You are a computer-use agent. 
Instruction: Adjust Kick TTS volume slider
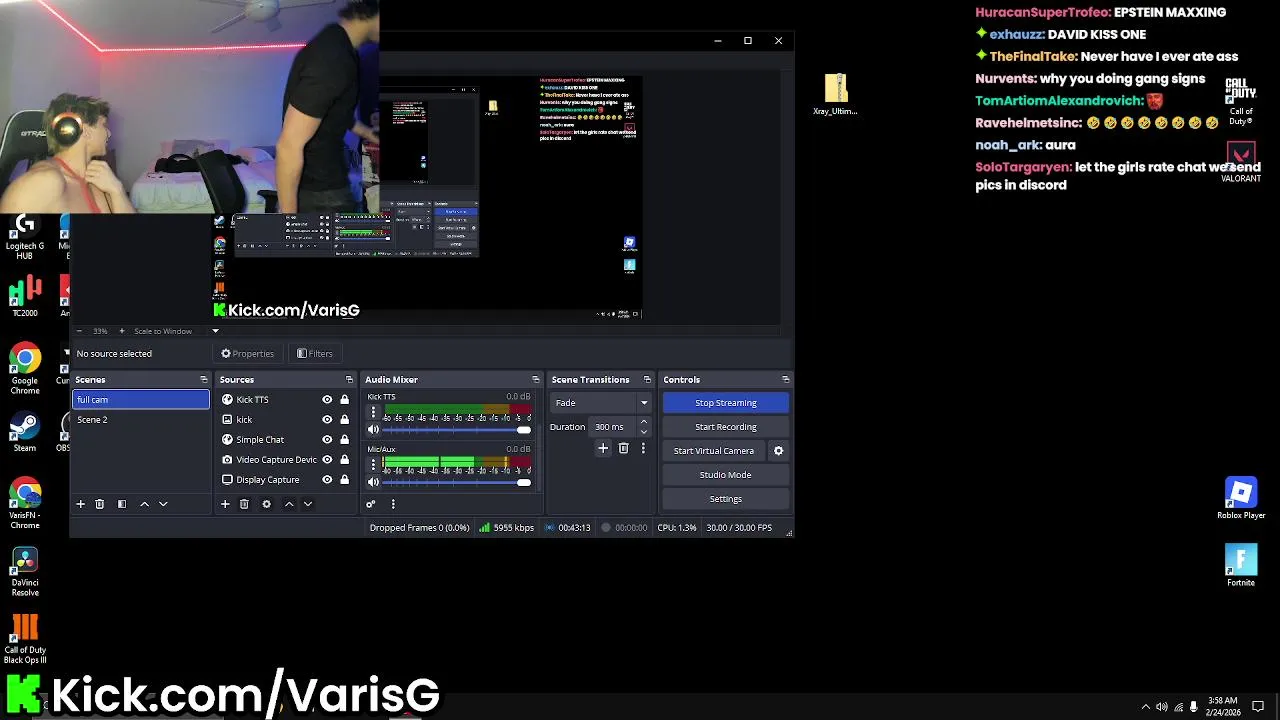click(457, 430)
